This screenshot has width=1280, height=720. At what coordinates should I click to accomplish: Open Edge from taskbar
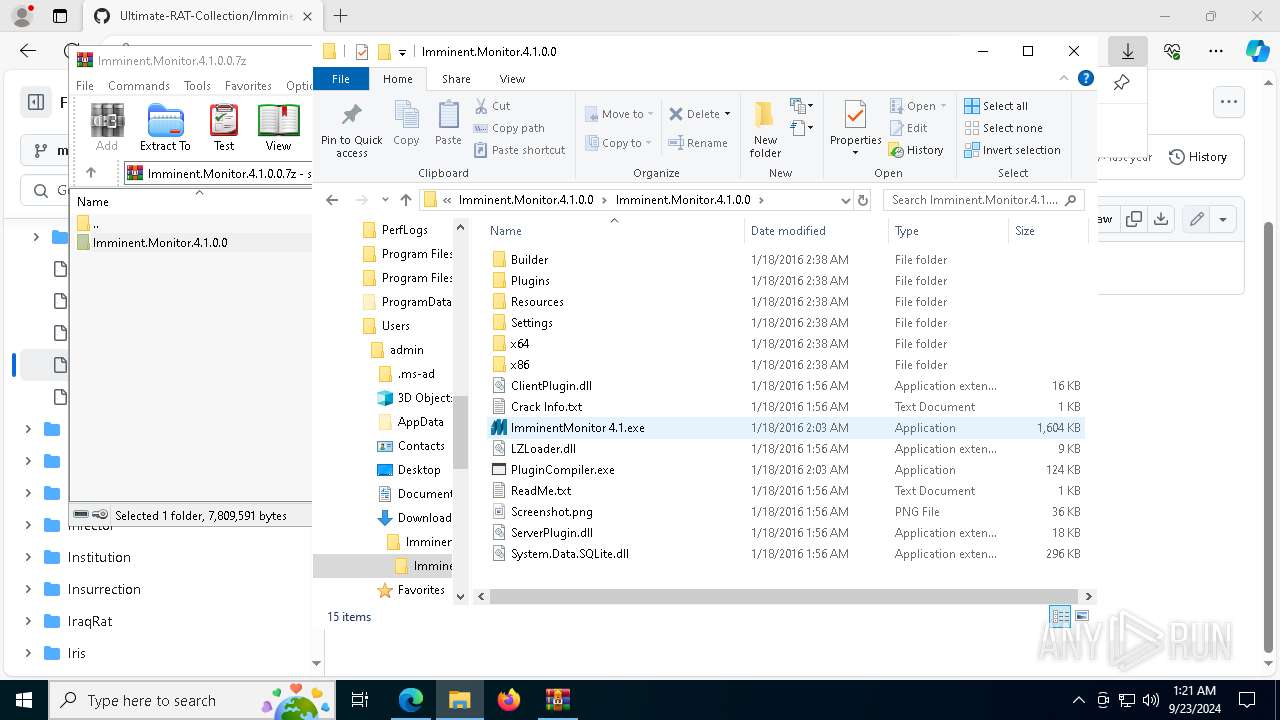[411, 700]
